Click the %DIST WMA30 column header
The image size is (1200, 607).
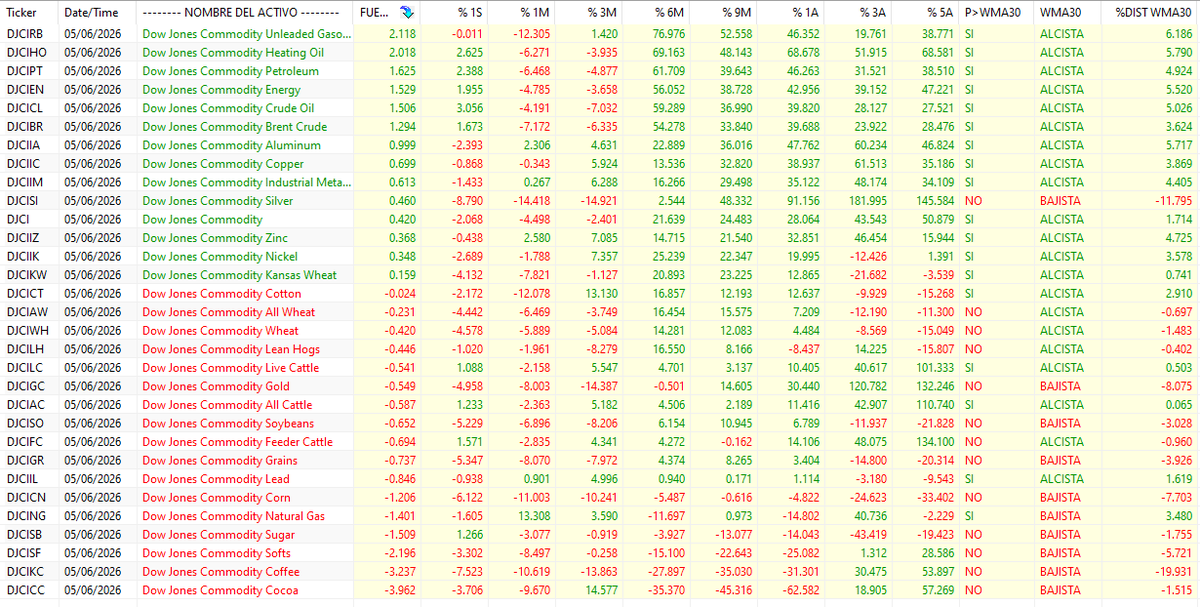[x=1153, y=13]
